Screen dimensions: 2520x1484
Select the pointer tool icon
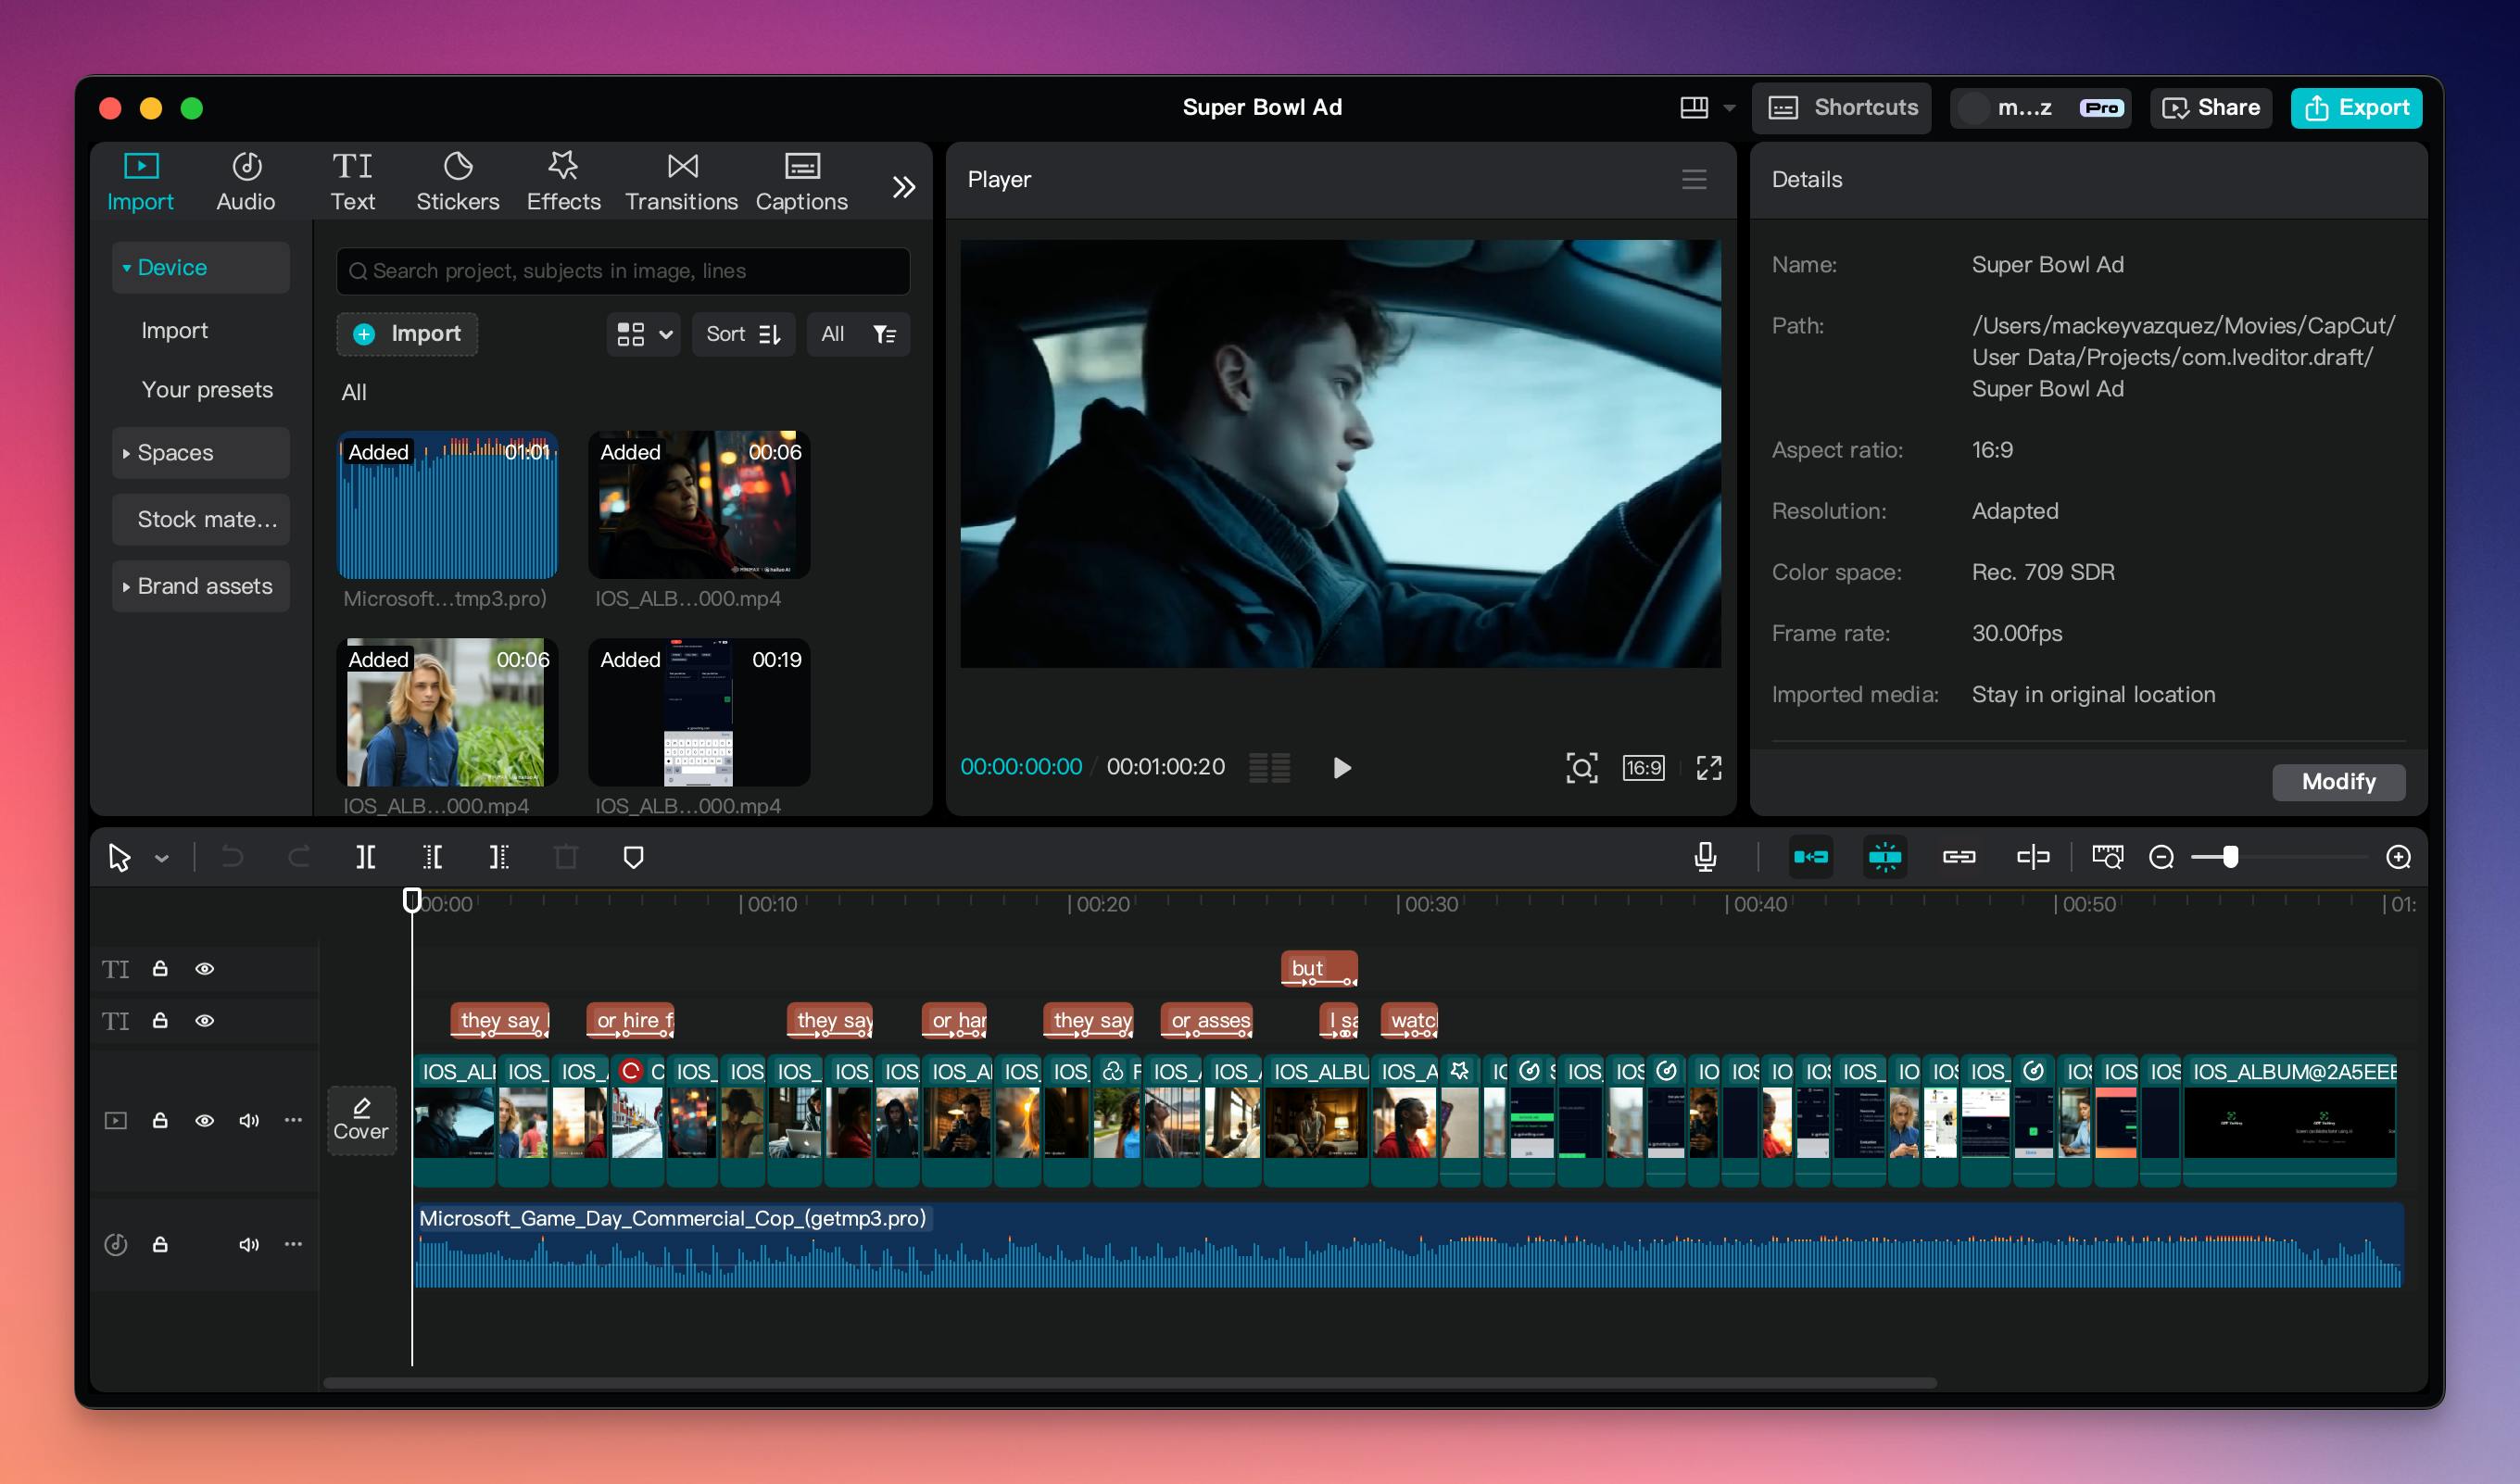pyautogui.click(x=120, y=857)
